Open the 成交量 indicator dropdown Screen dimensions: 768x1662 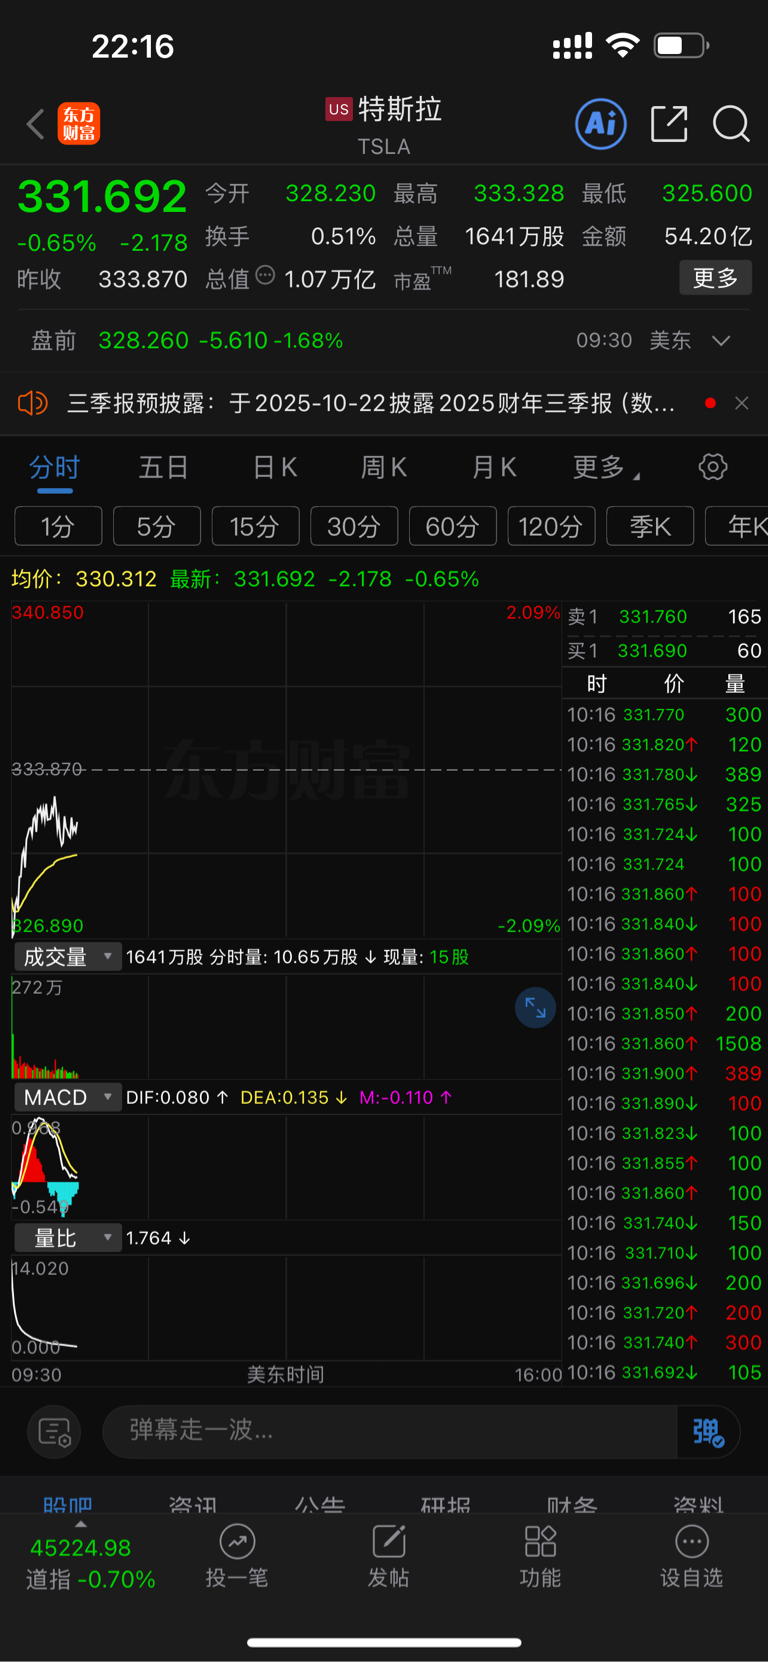click(68, 957)
